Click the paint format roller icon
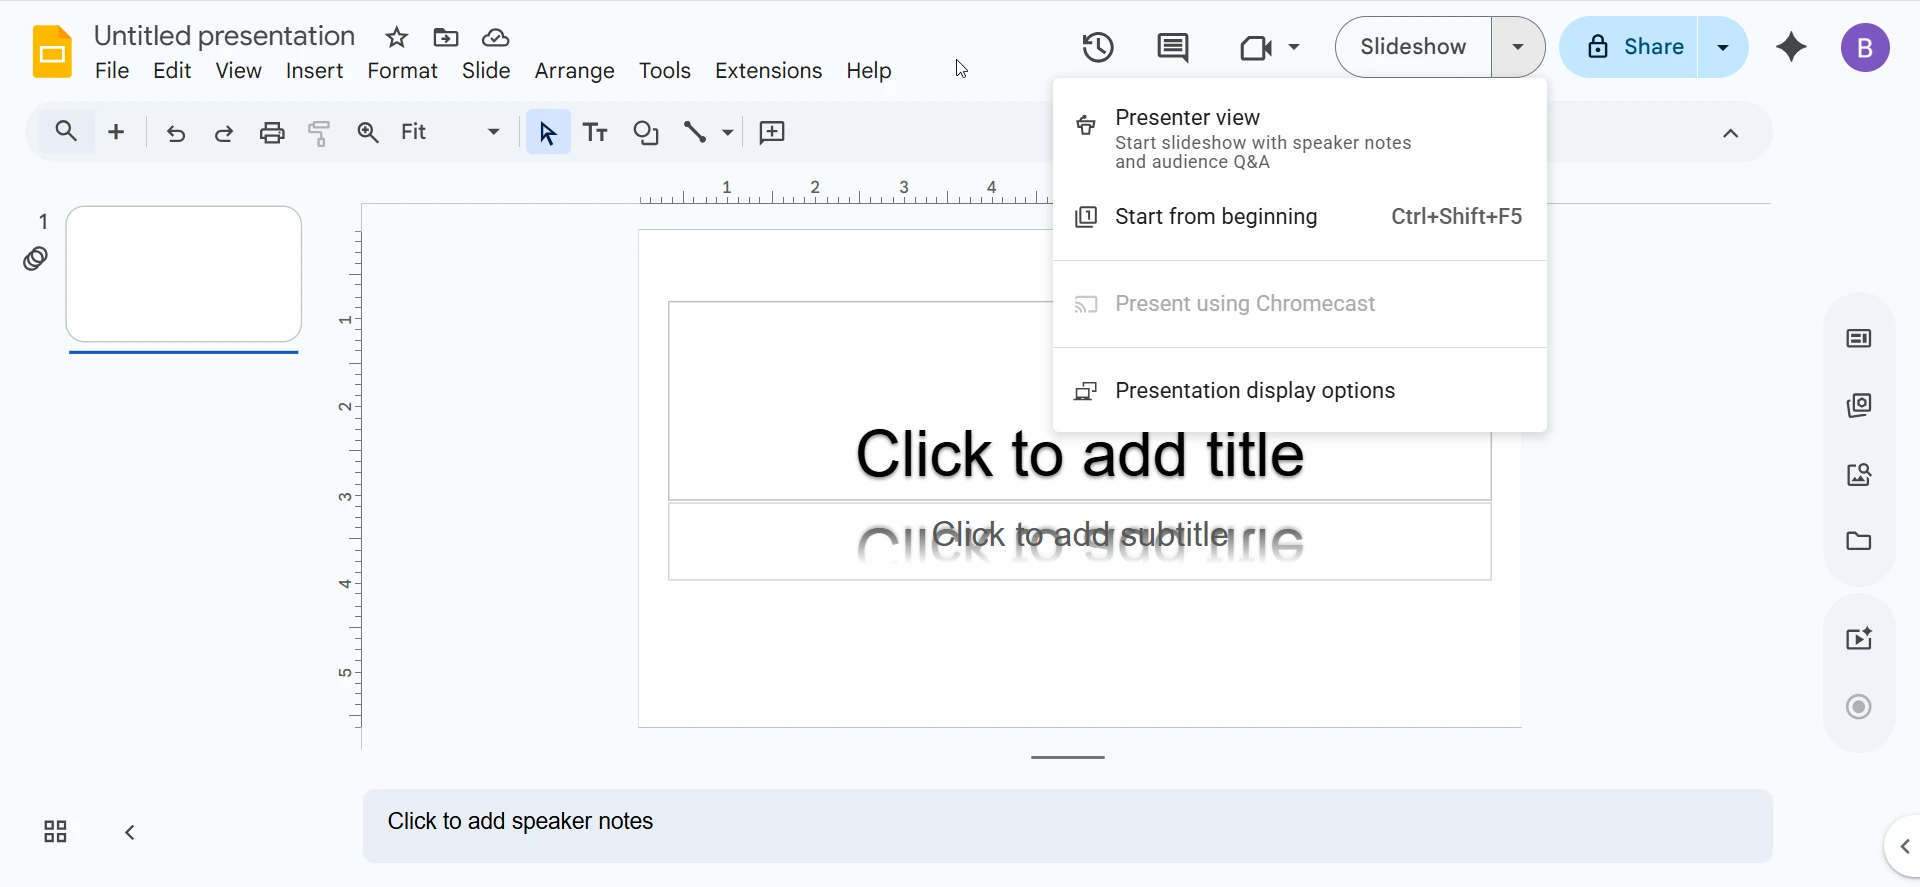Screen dimensions: 1920x887 (319, 132)
